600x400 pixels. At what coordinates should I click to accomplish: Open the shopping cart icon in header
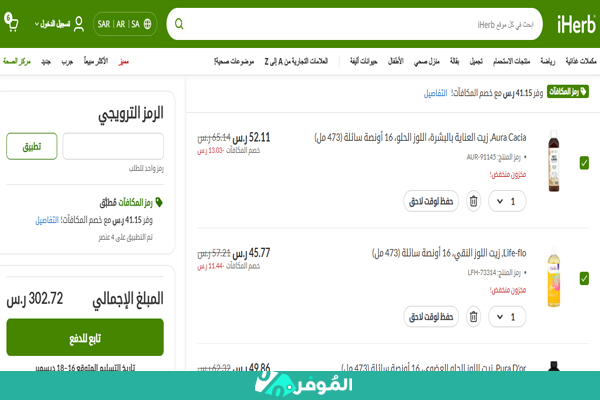click(x=11, y=23)
